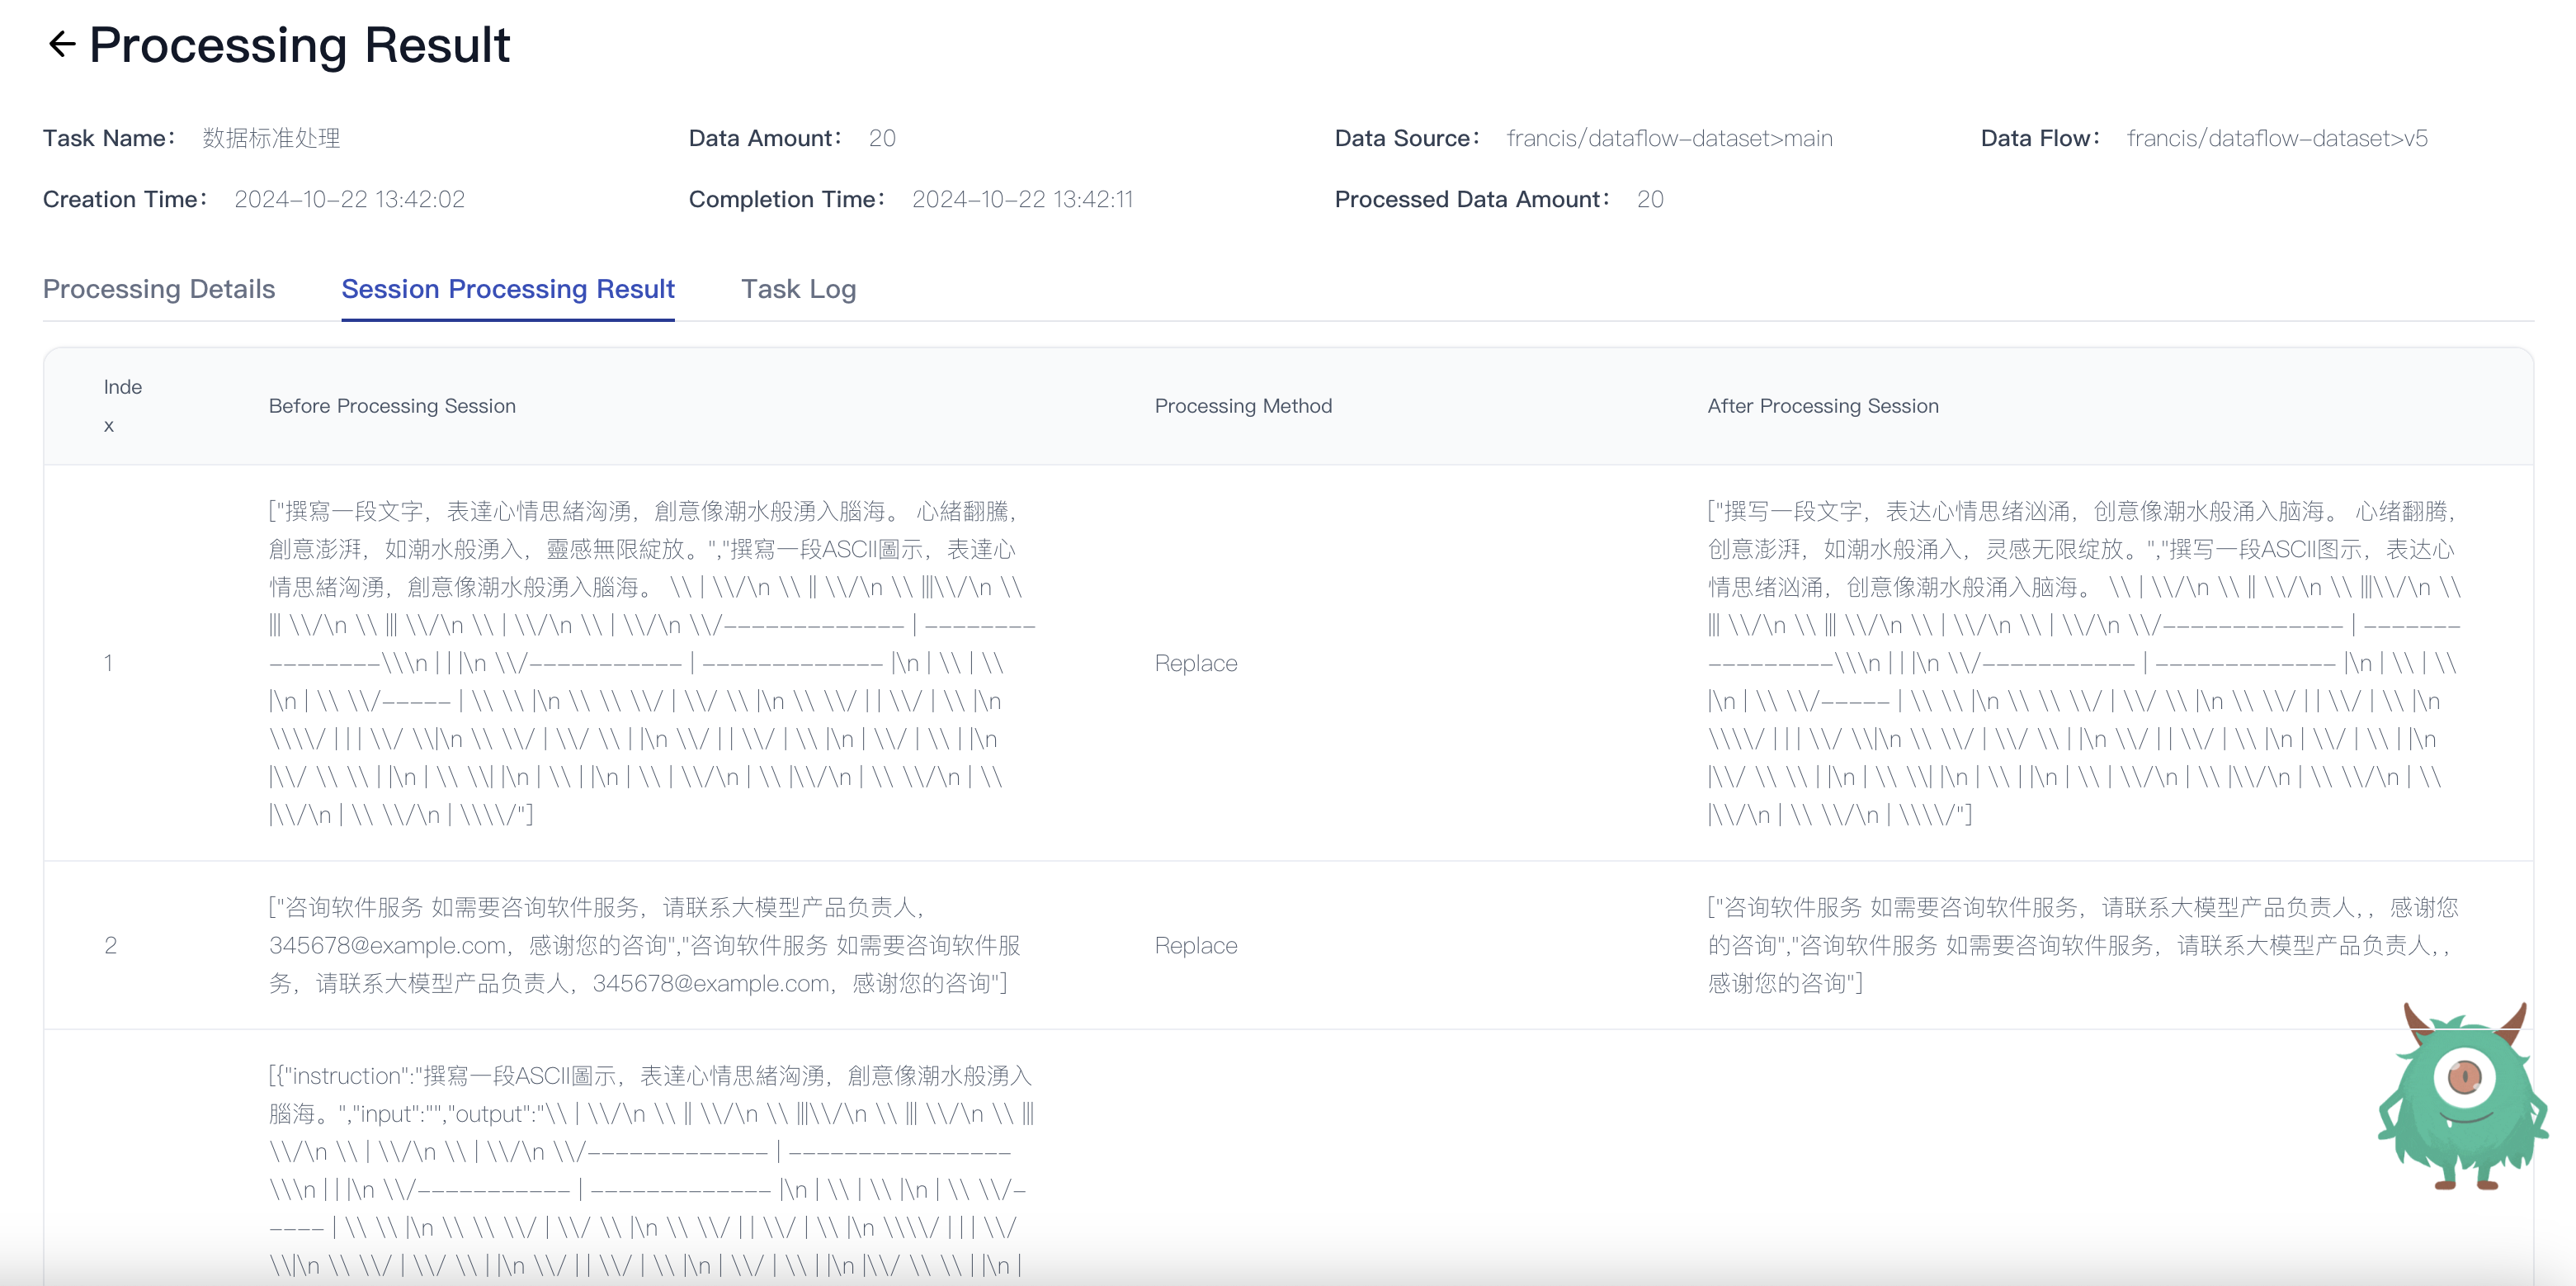The image size is (2576, 1286).
Task: Click the Data Source francis/dataflow-dataset>main value
Action: (x=1669, y=138)
